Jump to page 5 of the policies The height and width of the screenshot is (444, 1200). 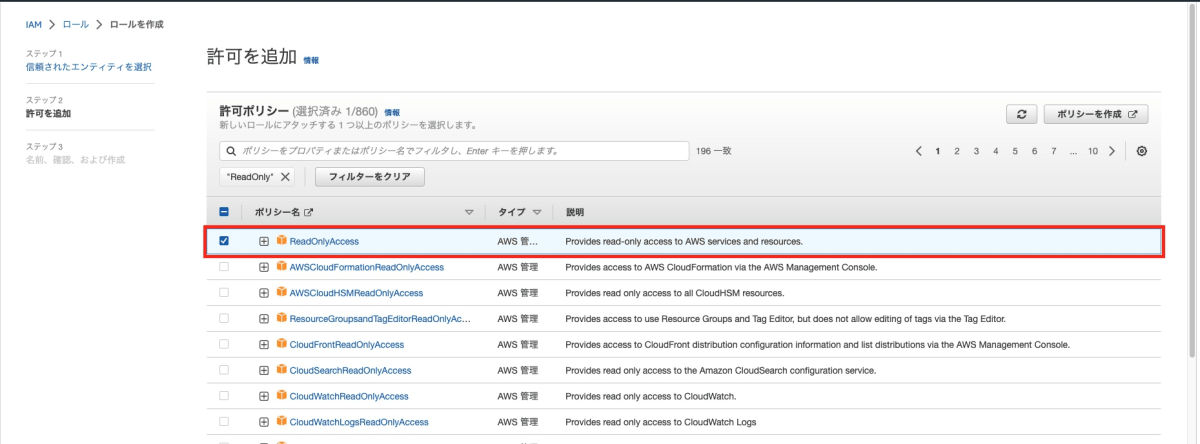[x=1015, y=151]
